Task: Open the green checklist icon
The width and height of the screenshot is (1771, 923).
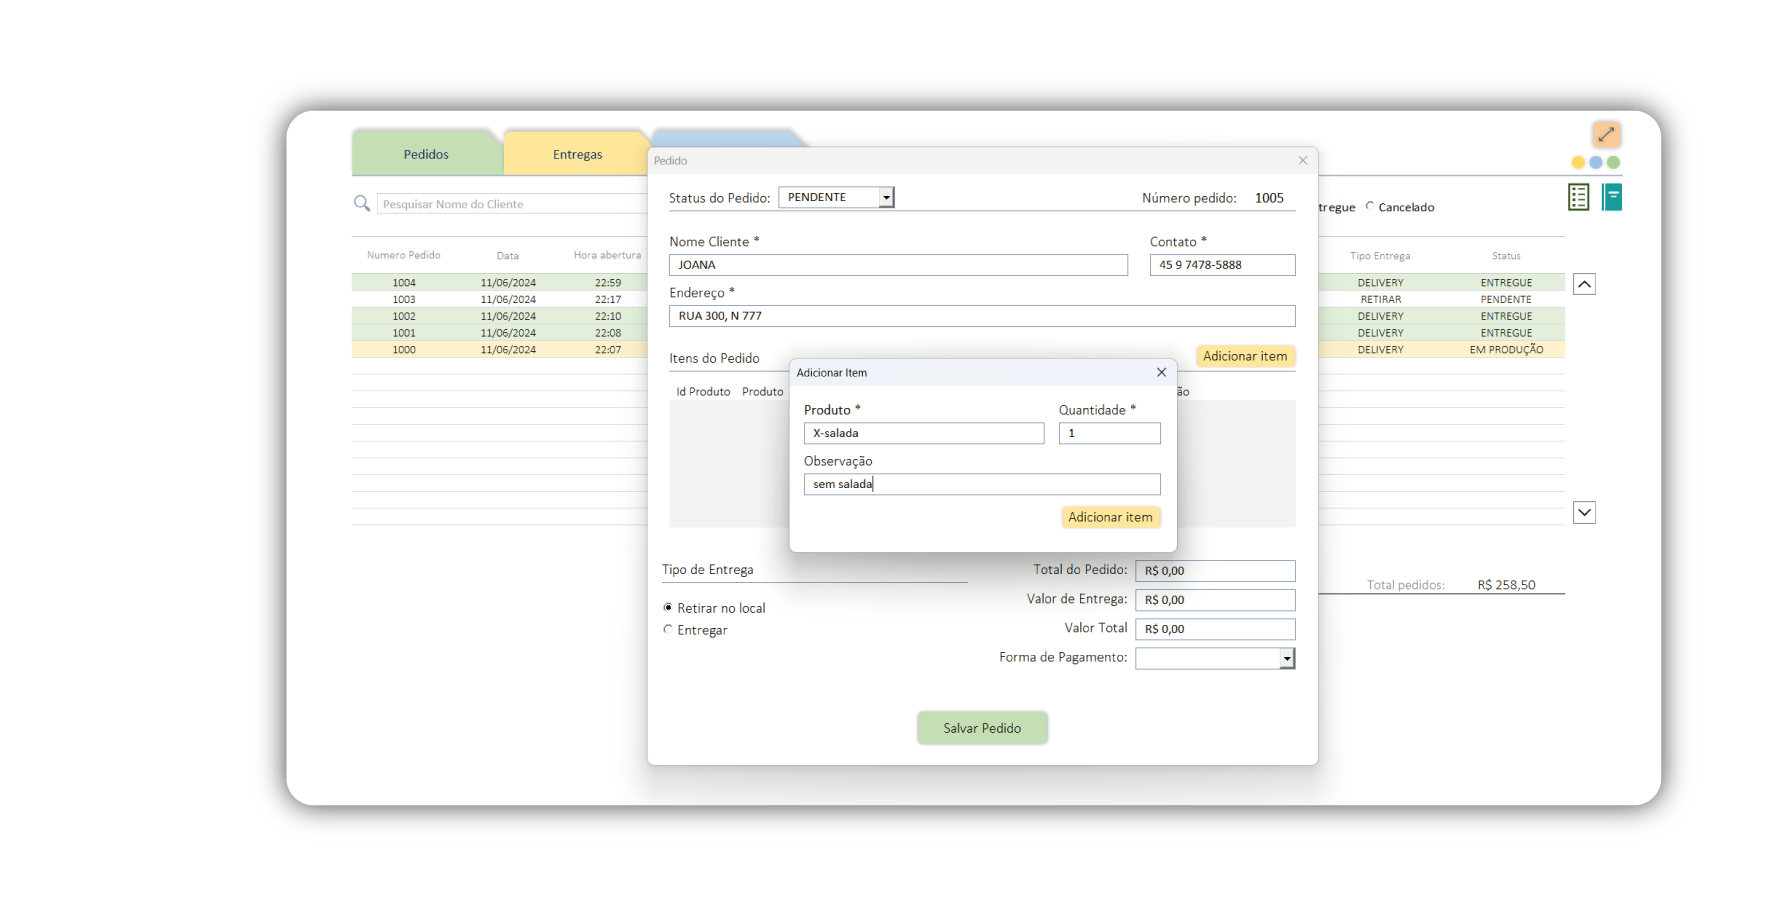Action: pyautogui.click(x=1578, y=198)
